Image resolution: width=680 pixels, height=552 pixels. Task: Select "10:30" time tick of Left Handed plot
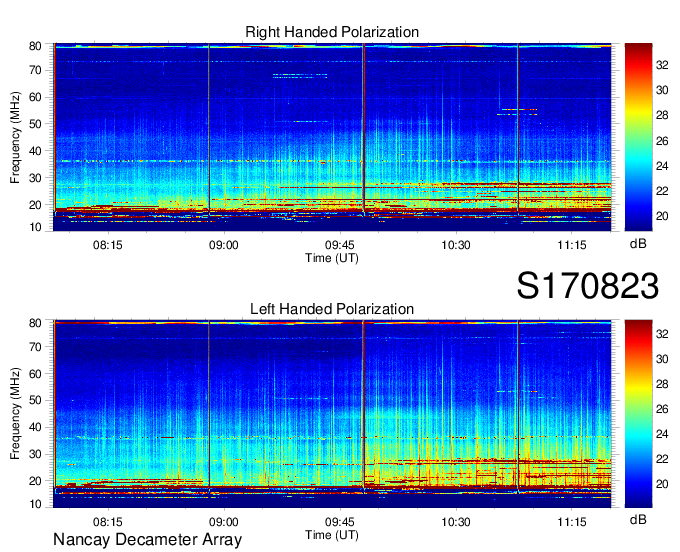tap(456, 522)
